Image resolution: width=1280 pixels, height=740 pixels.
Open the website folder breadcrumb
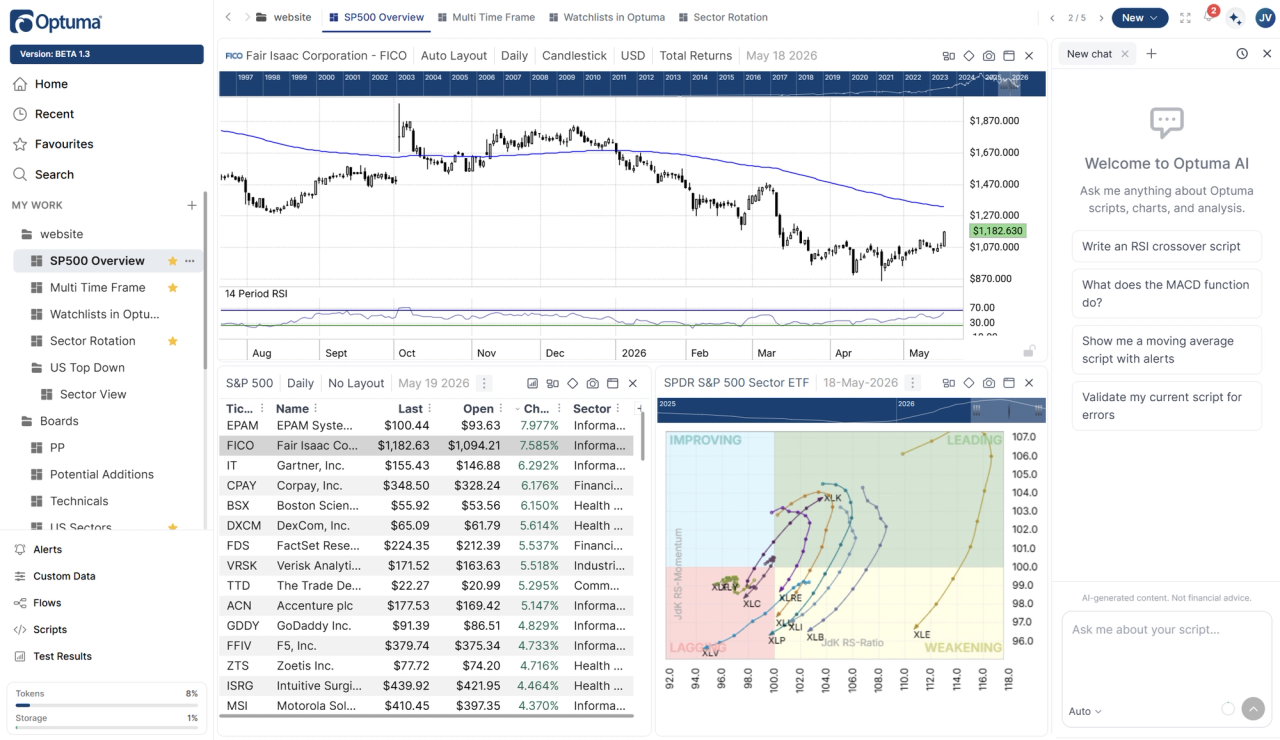[x=284, y=17]
